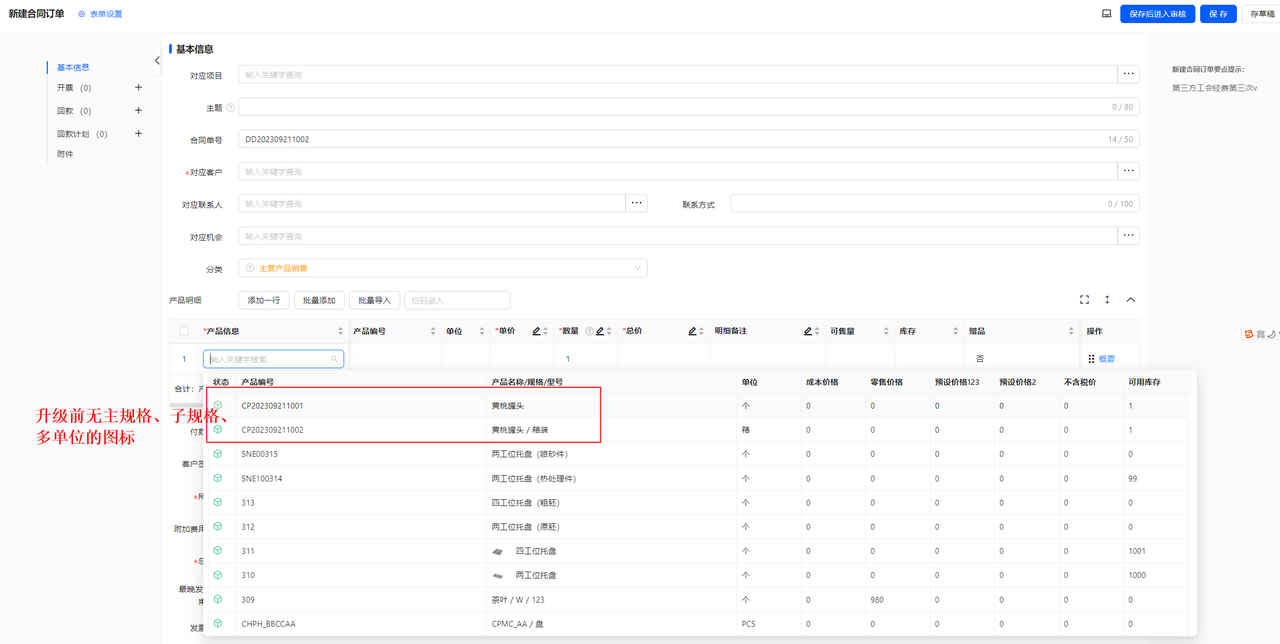Click status cube icon for CP202309211001
Image resolution: width=1280 pixels, height=644 pixels.
[x=218, y=405]
